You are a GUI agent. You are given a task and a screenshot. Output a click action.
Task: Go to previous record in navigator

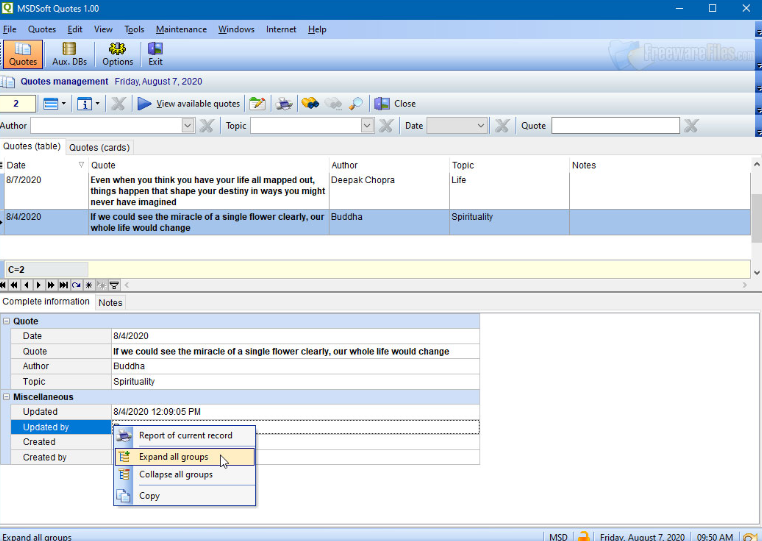26,285
